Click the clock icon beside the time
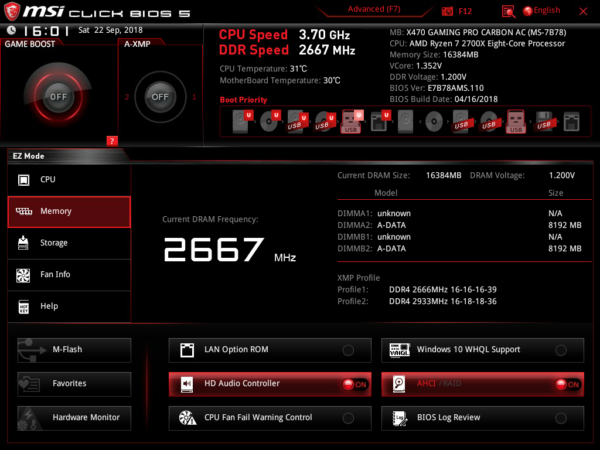Image resolution: width=600 pixels, height=450 pixels. [x=11, y=30]
